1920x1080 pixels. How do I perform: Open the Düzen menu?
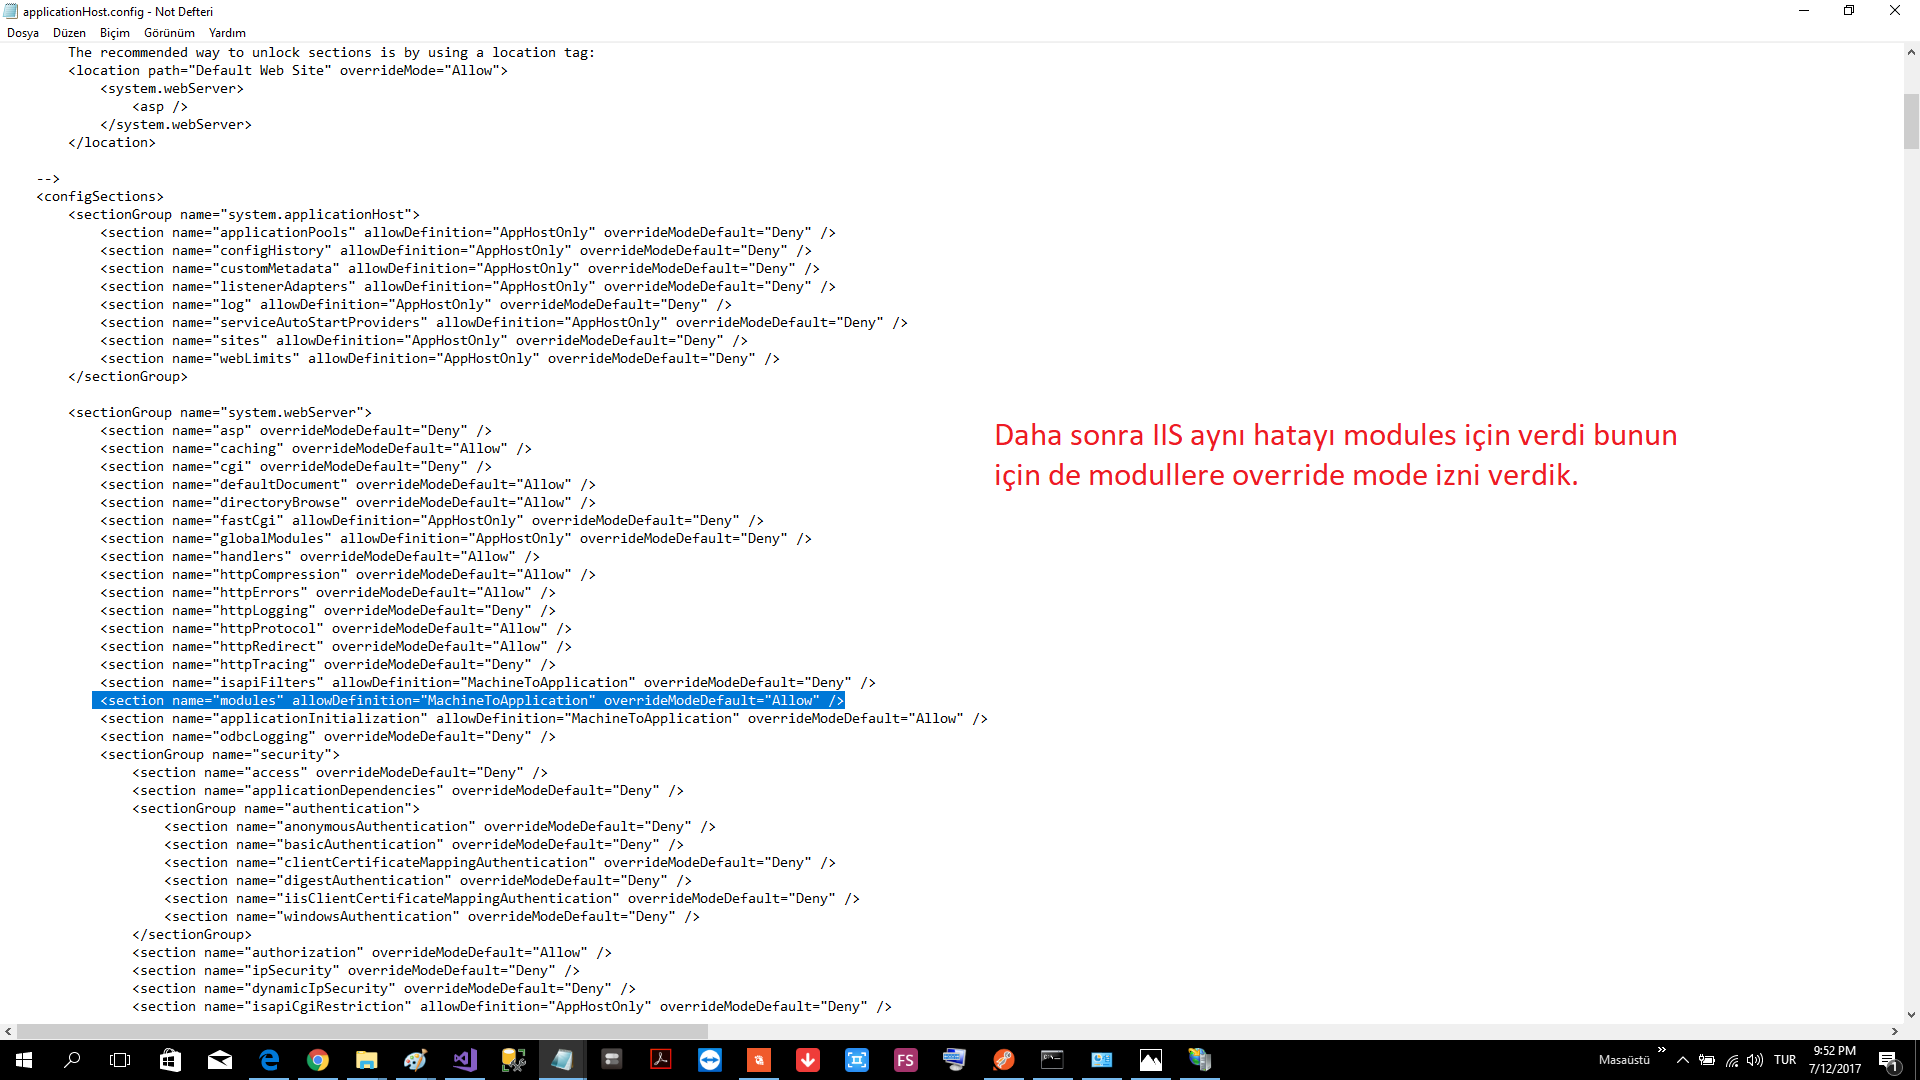[x=69, y=33]
